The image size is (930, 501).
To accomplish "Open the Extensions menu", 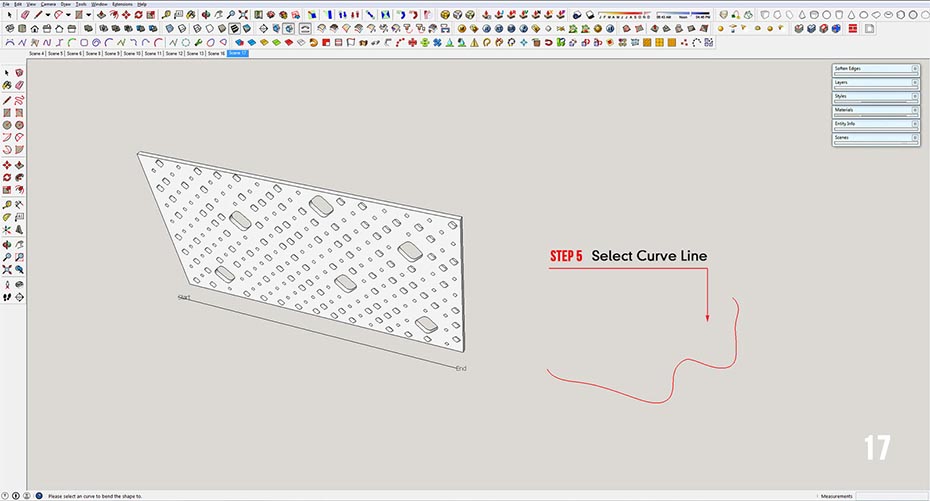I will pyautogui.click(x=122, y=4).
